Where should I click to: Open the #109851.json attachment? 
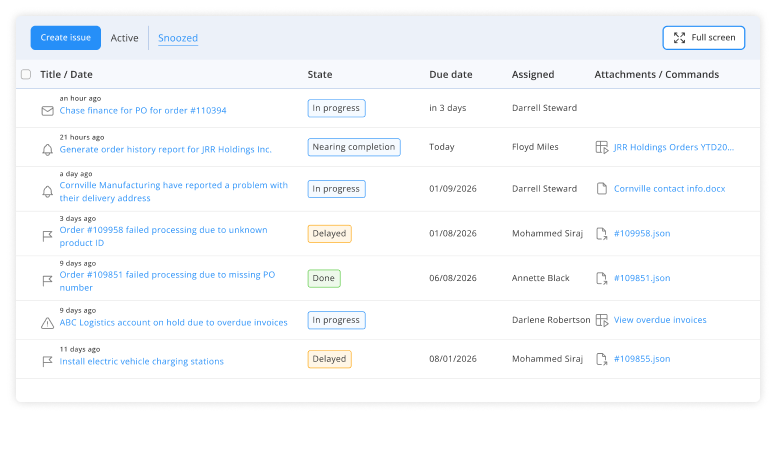click(642, 278)
